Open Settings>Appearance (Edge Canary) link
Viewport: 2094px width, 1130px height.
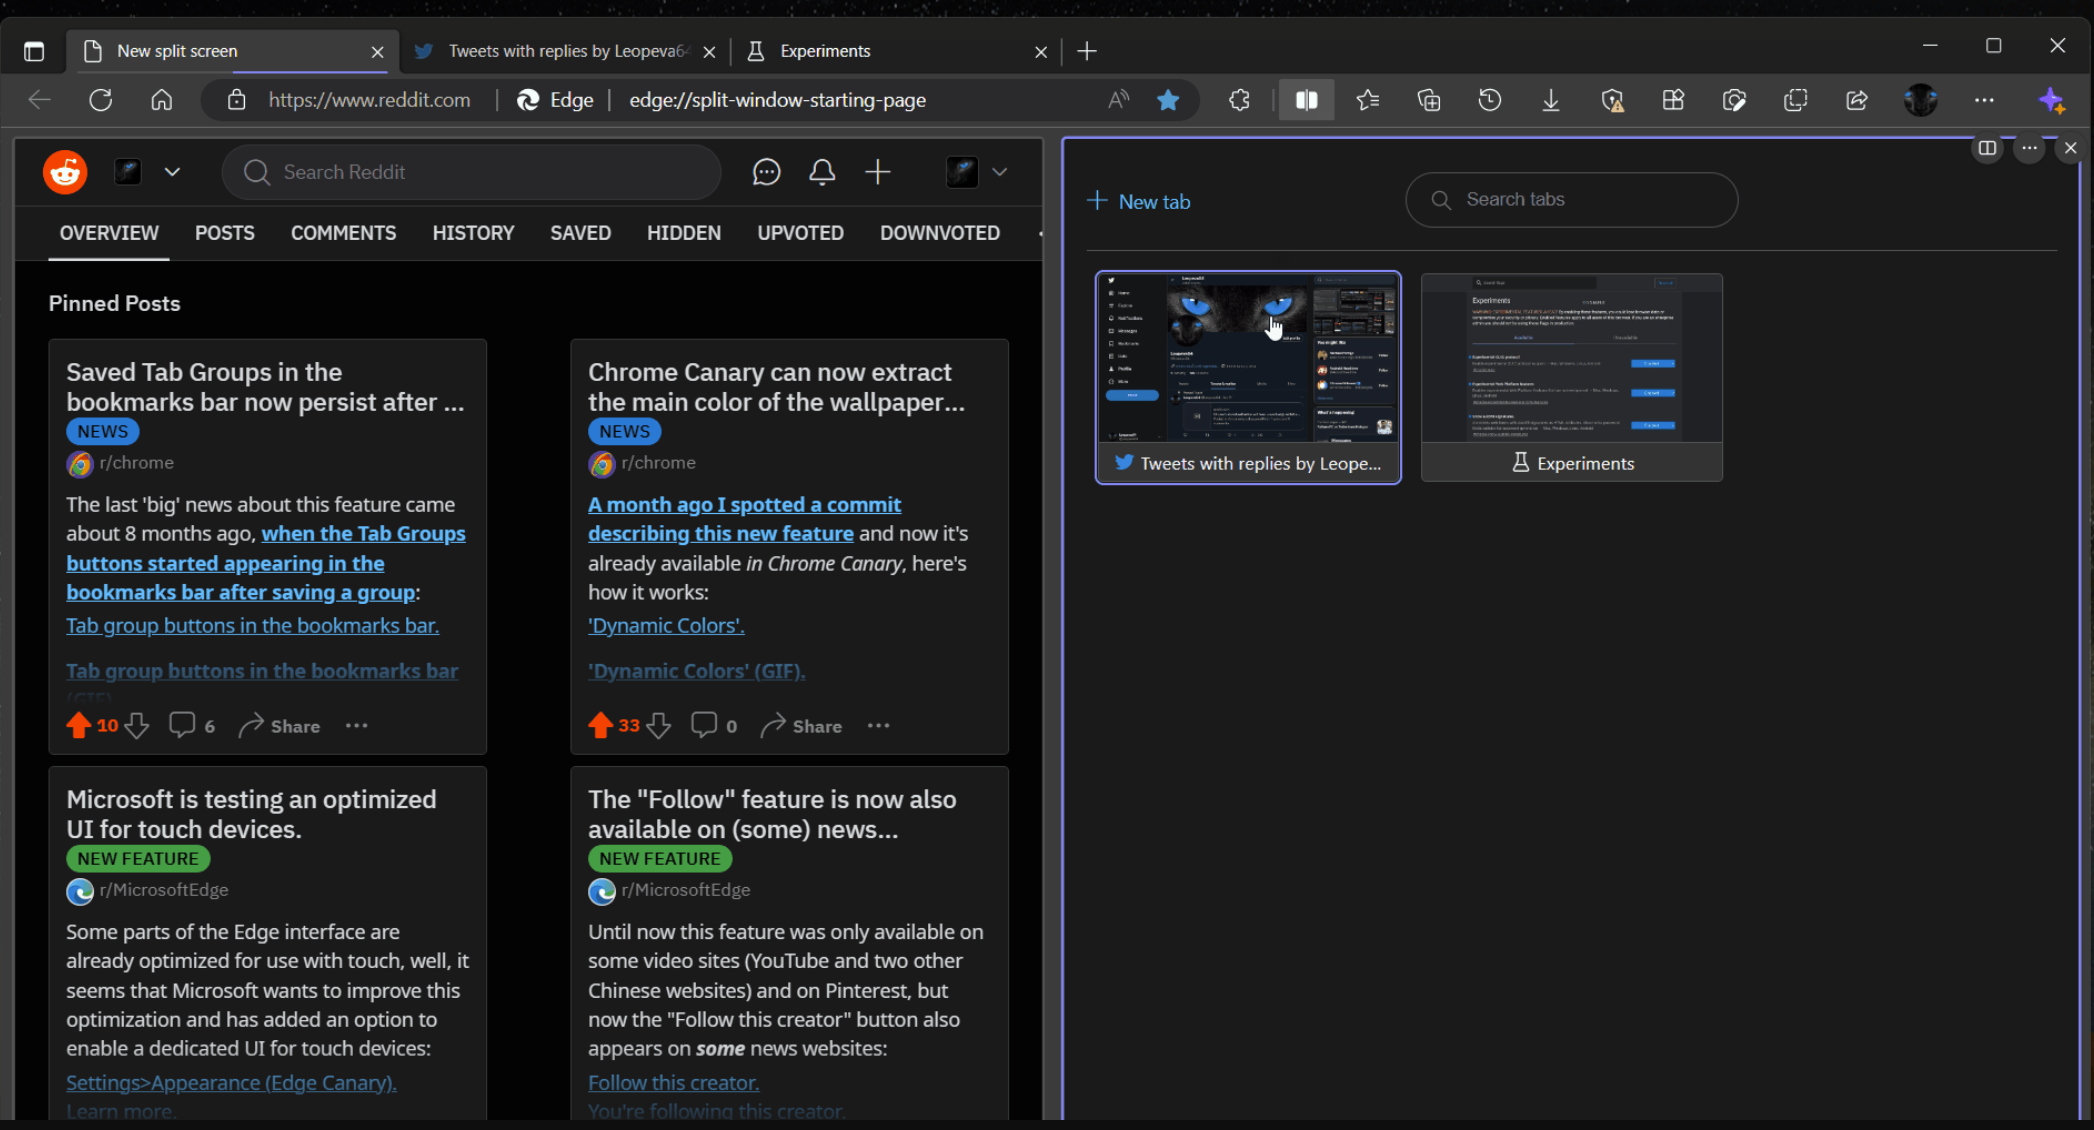[x=231, y=1082]
